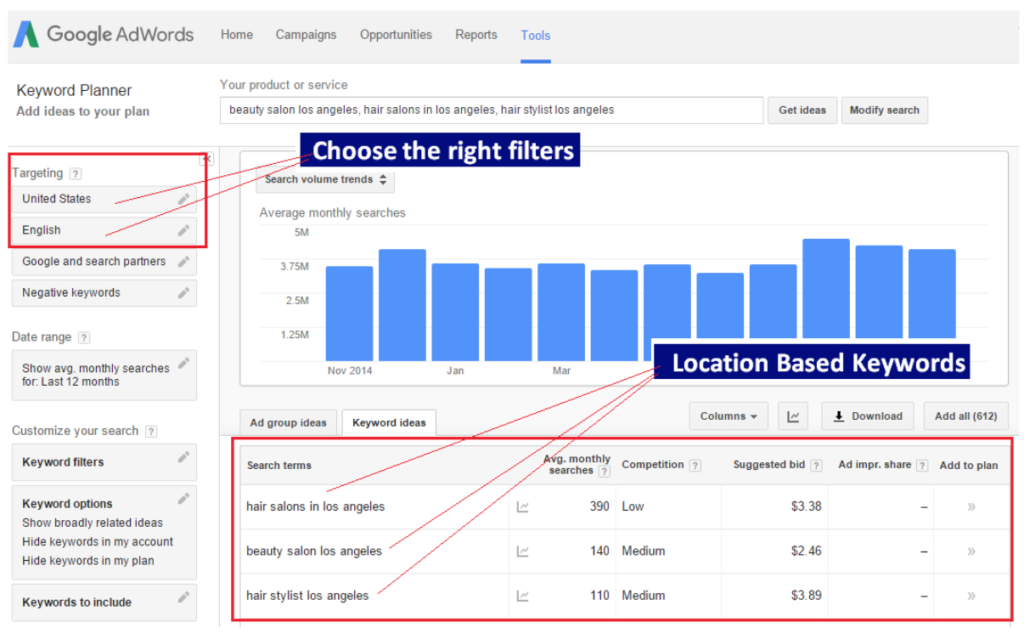This screenshot has height=639, width=1024.
Task: Click the Download icon above keyword results
Action: pyautogui.click(x=868, y=415)
